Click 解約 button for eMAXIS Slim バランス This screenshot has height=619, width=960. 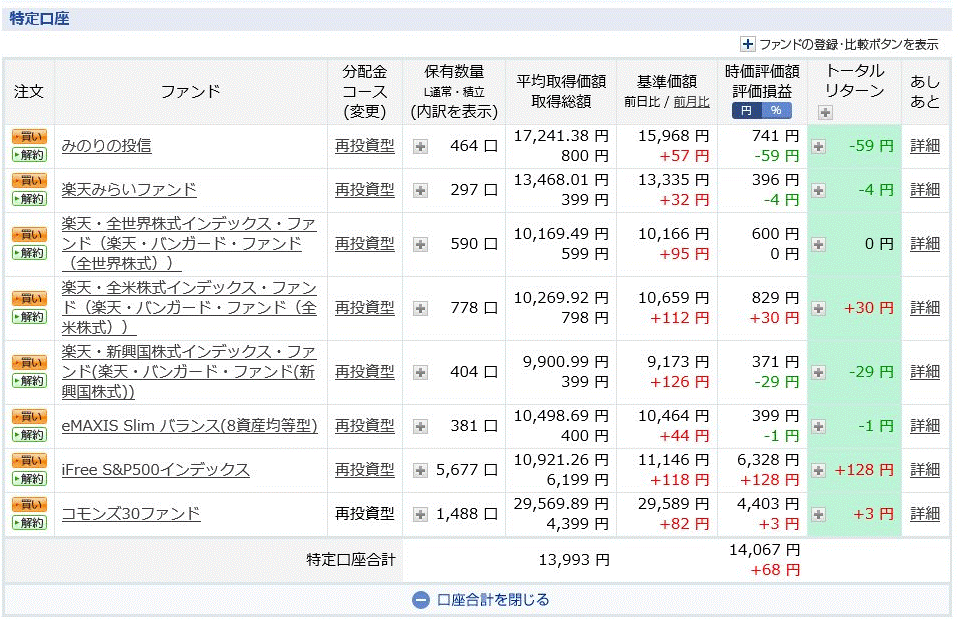point(29,435)
